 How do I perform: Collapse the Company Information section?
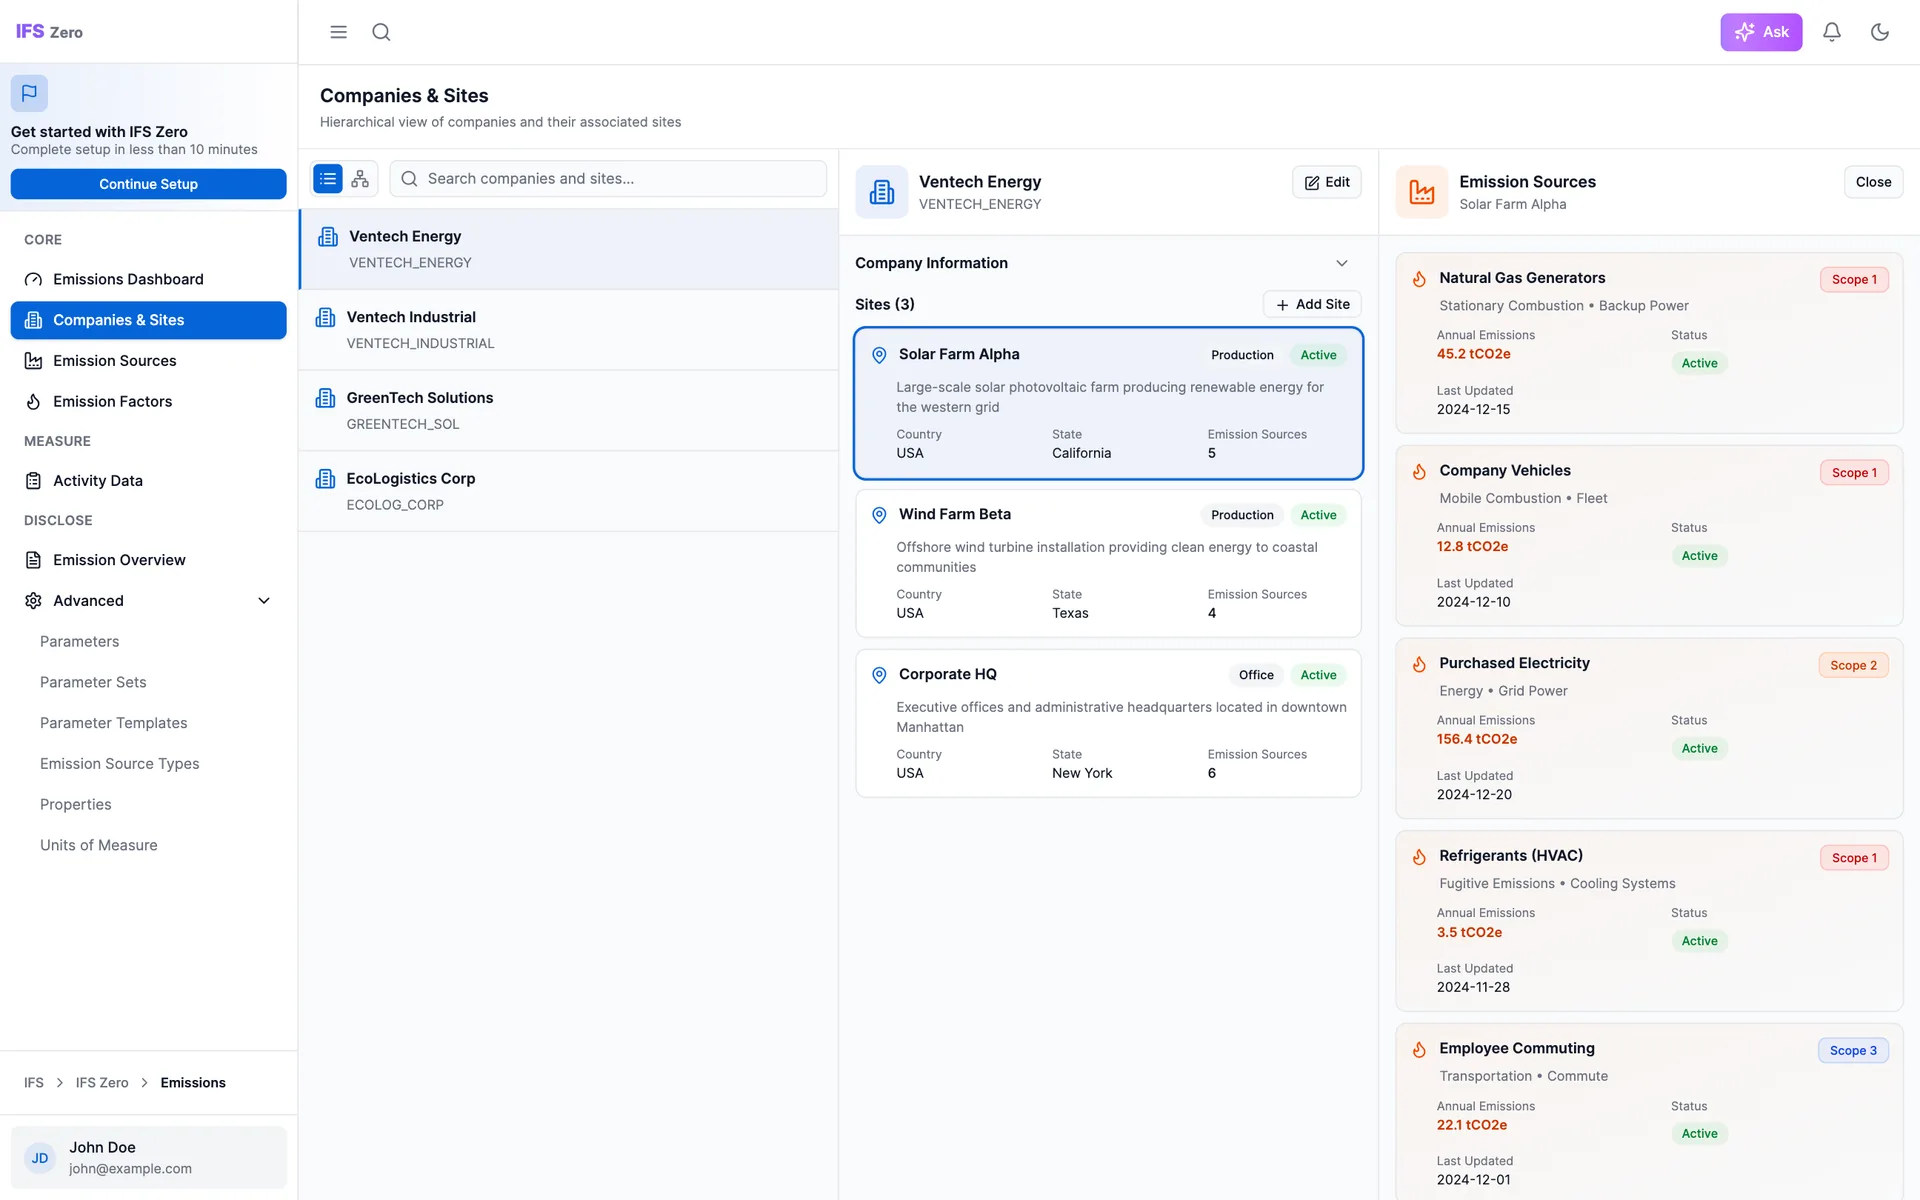[1342, 262]
